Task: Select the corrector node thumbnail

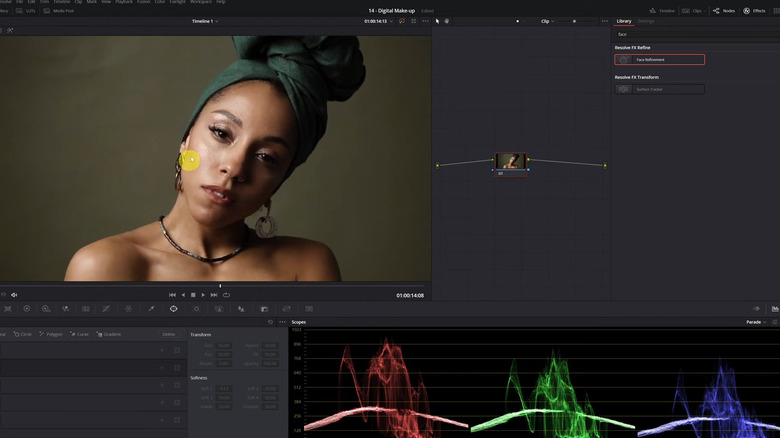Action: (510, 161)
